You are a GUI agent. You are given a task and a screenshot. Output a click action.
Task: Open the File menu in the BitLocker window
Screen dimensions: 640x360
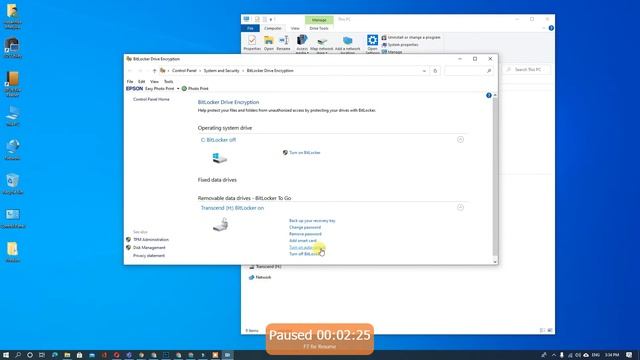(x=130, y=82)
